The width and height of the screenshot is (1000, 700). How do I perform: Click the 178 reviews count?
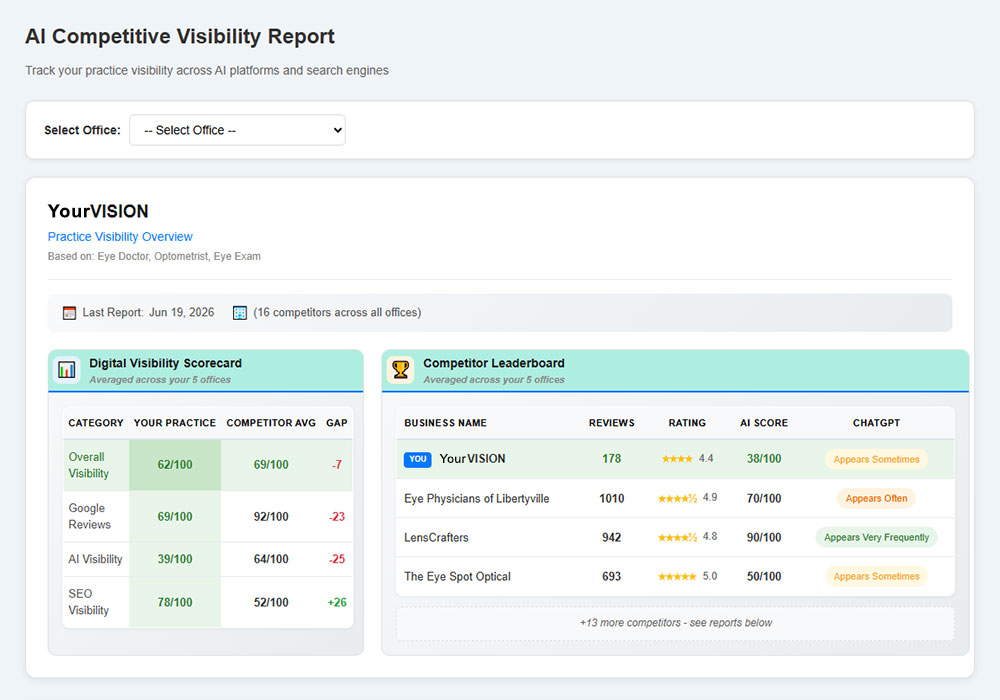(612, 458)
